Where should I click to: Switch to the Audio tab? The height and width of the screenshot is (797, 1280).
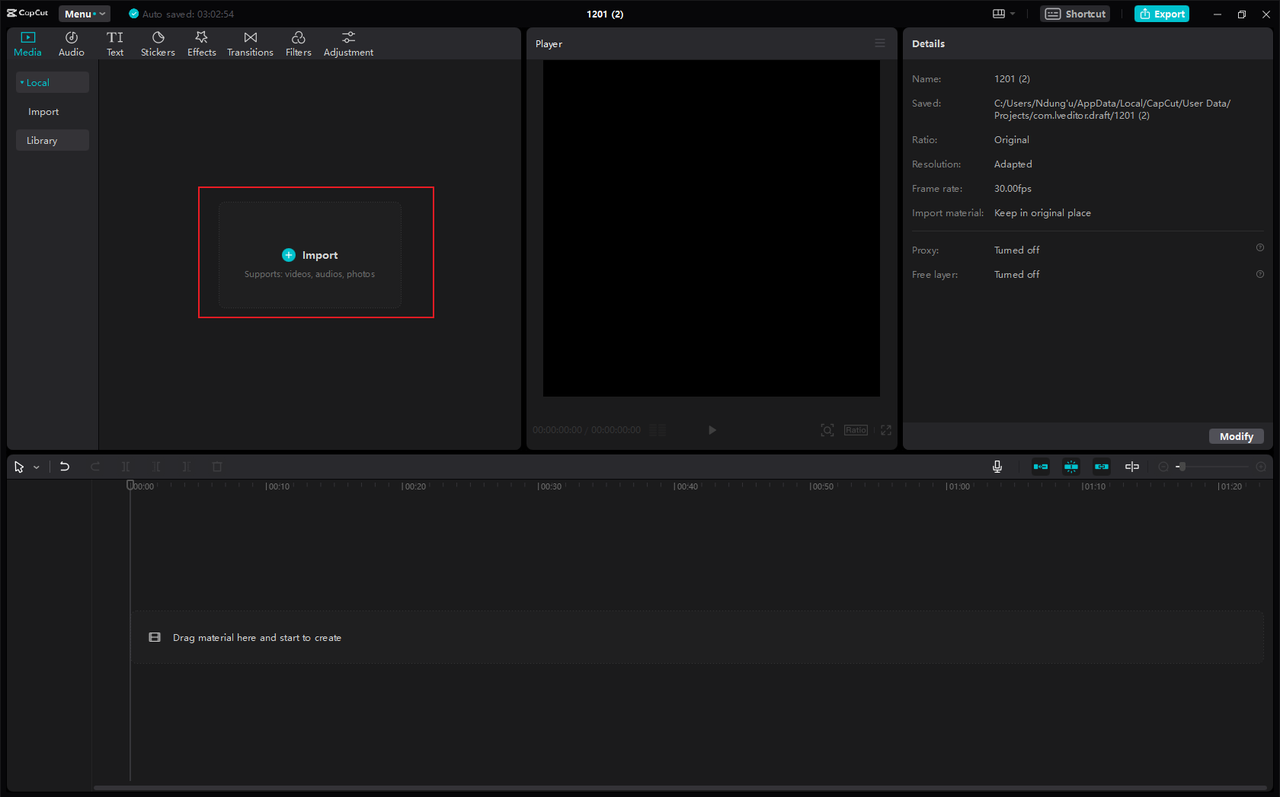[71, 44]
